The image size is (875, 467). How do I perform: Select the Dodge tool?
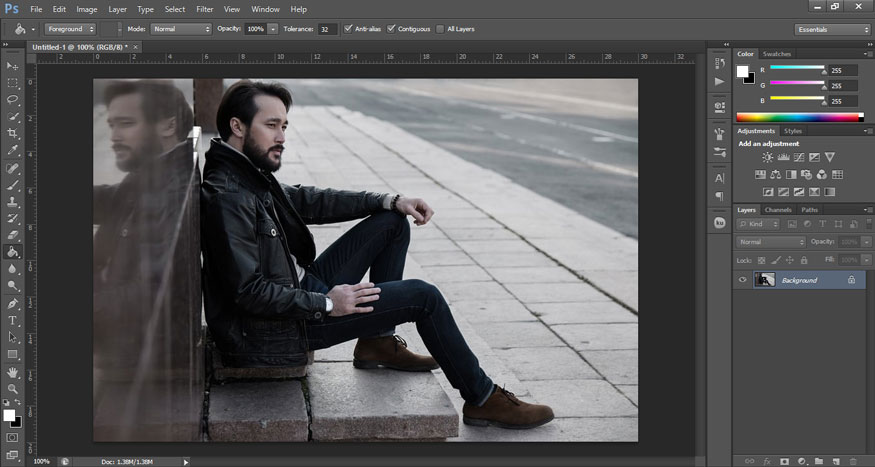pyautogui.click(x=12, y=286)
